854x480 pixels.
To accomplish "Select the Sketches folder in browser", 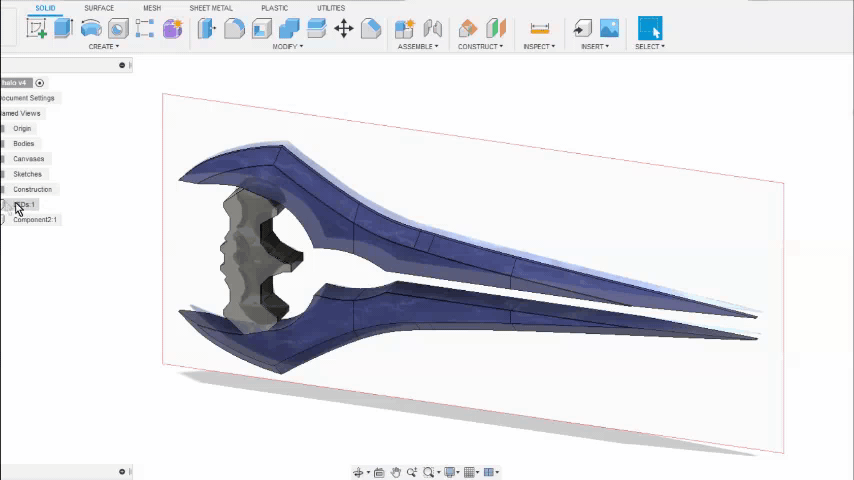I will pos(27,174).
